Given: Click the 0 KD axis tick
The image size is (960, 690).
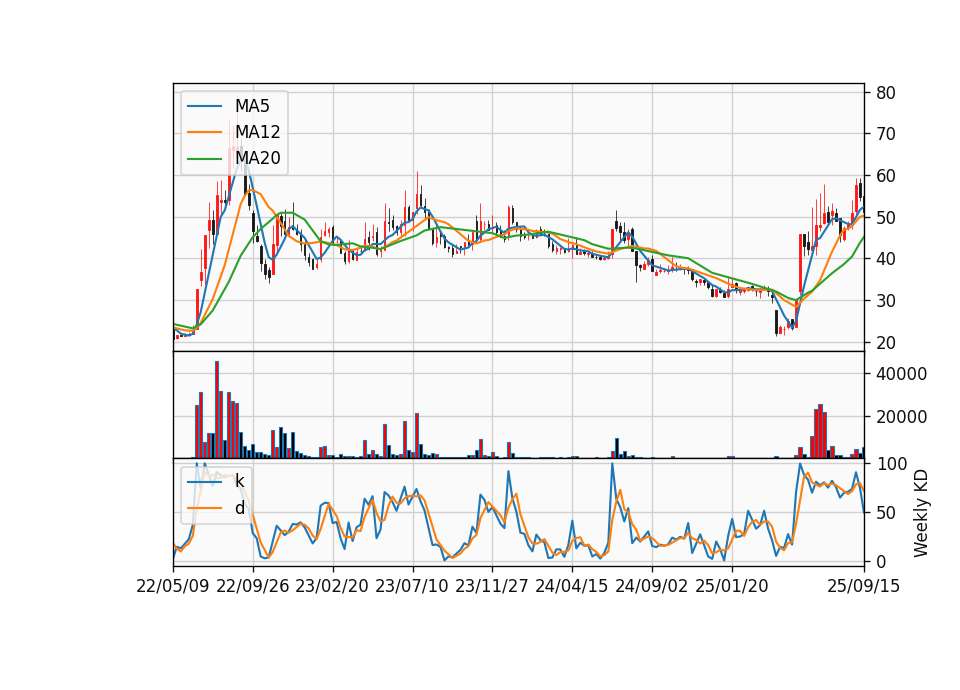Looking at the screenshot, I should click(x=882, y=561).
